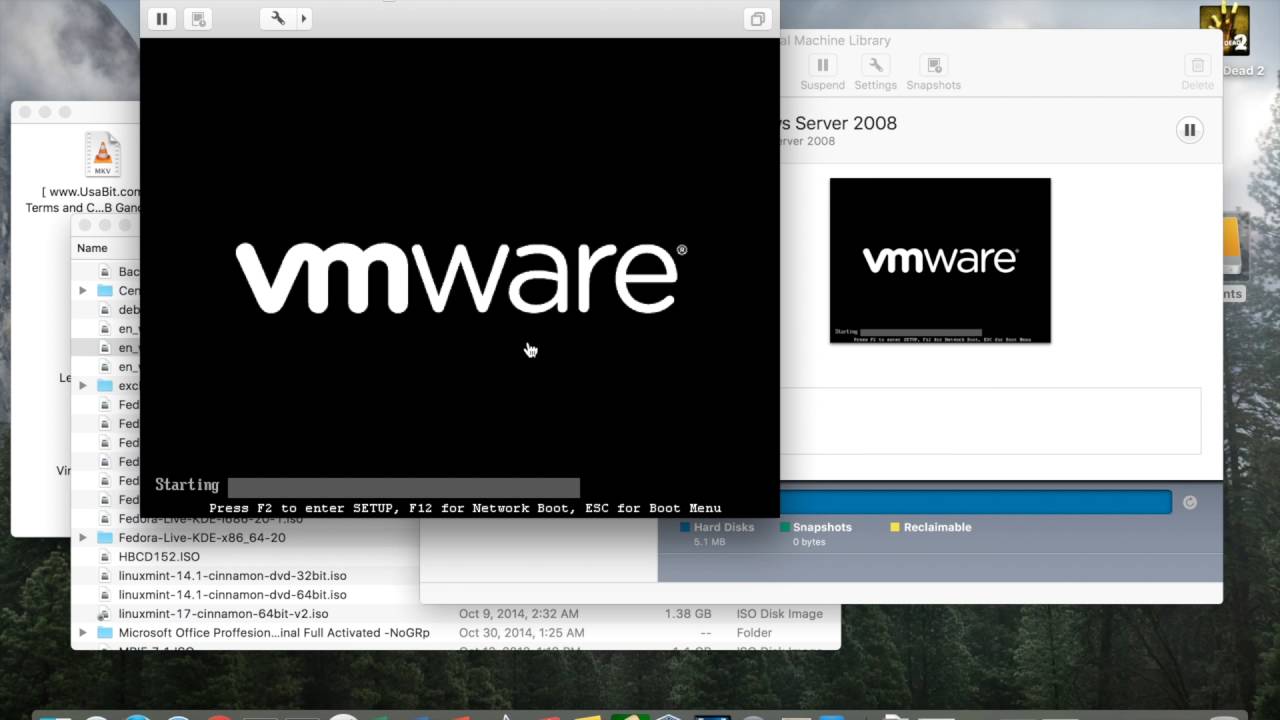Open VM settings via wrench icon in VM window
1280x720 pixels.
pos(278,18)
